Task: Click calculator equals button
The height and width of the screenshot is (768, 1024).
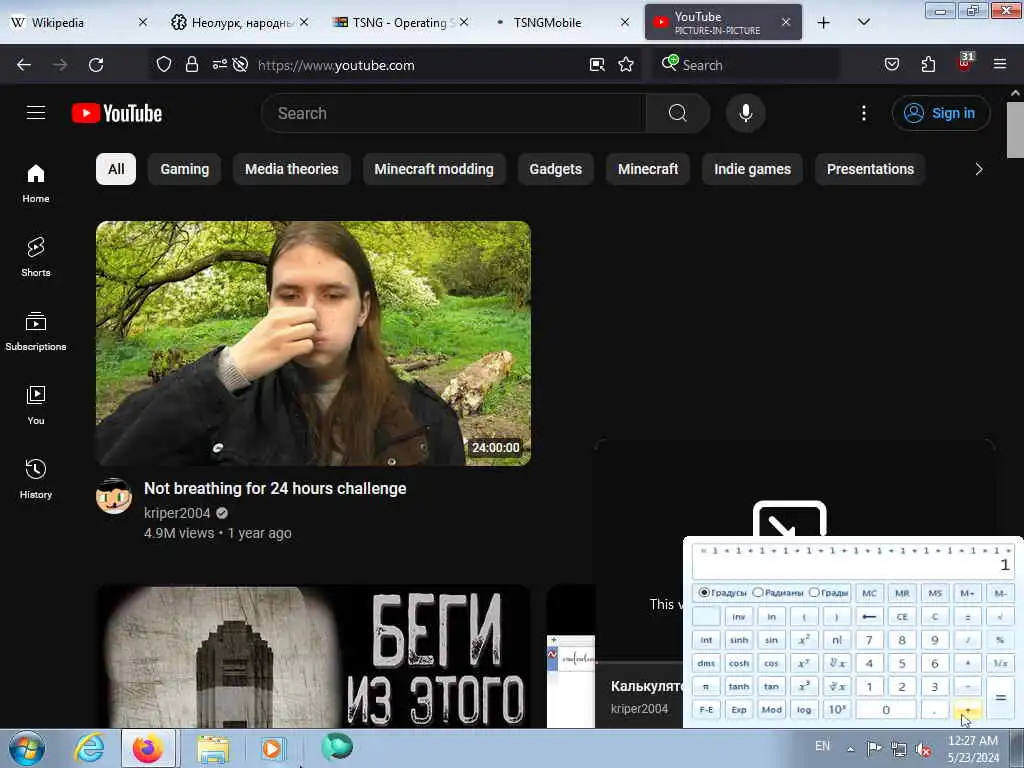Action: coord(1000,697)
